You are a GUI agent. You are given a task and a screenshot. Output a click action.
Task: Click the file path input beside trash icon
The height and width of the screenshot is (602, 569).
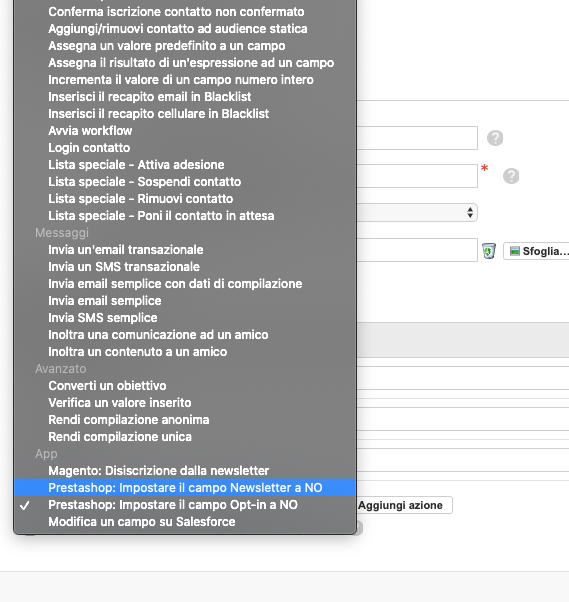click(417, 250)
